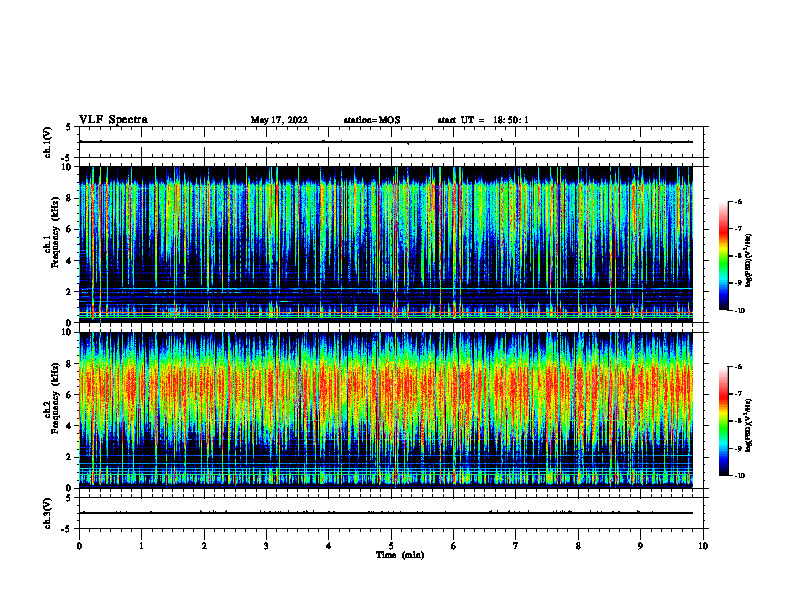
Task: Click the ch.1 spectrogram plot area
Action: 386,244
